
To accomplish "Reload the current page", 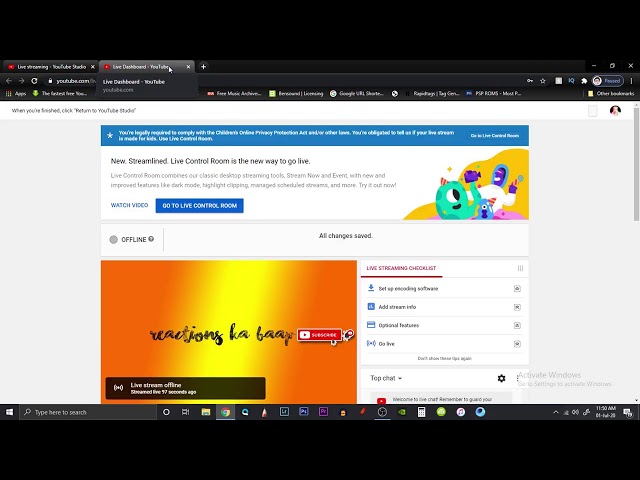I will (x=34, y=81).
